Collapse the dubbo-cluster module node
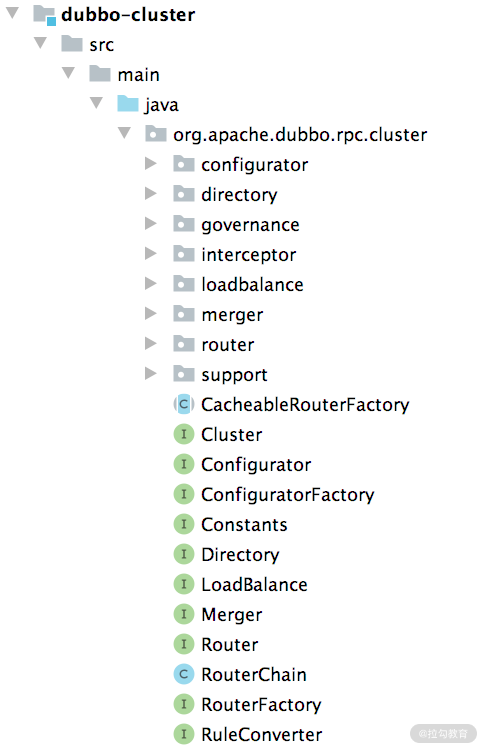This screenshot has width=484, height=749. coord(12,13)
